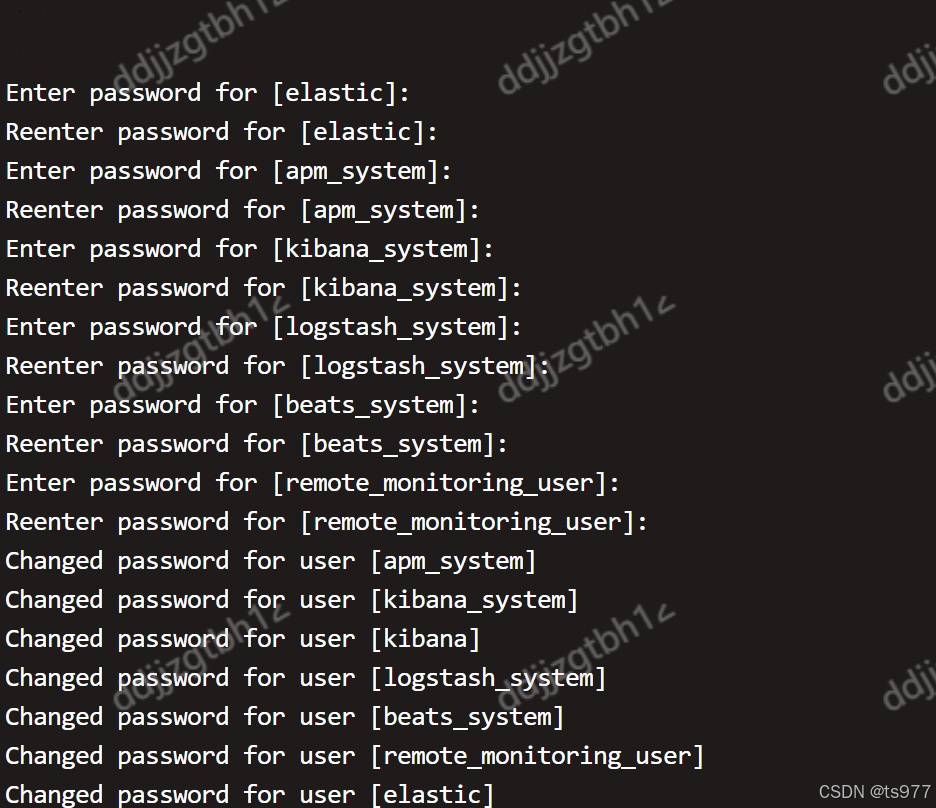Click the 'Reenter password for [apm_system]' line
This screenshot has width=936, height=808.
(x=242, y=210)
